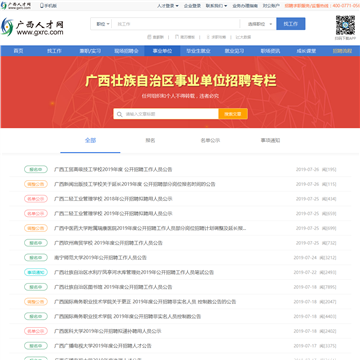The image size is (360, 360).
Task: Open the 首页 nav menu item
Action: pos(18,51)
